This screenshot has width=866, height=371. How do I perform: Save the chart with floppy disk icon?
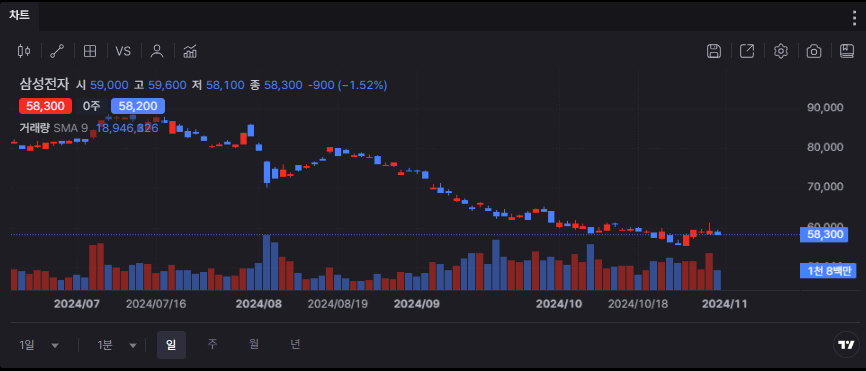(714, 51)
